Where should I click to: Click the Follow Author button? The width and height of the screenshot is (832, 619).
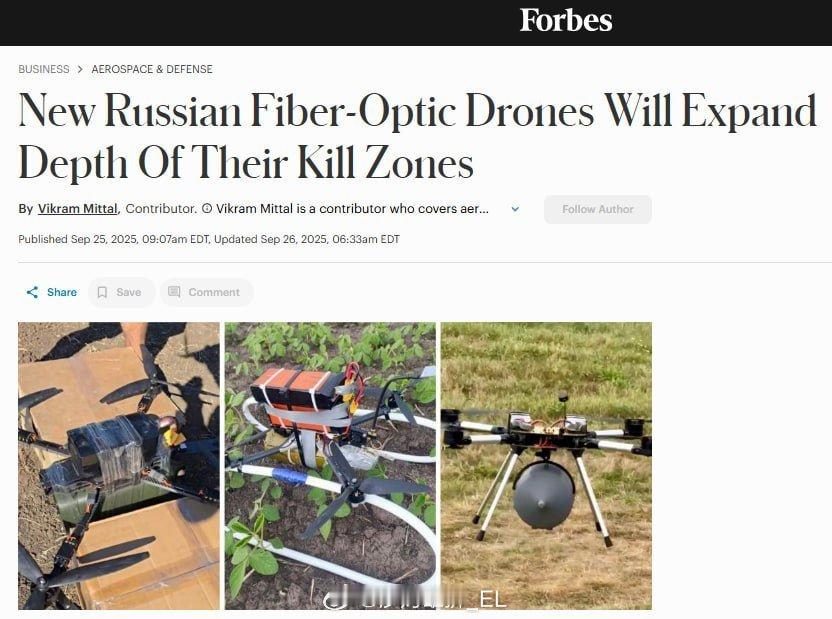[598, 210]
